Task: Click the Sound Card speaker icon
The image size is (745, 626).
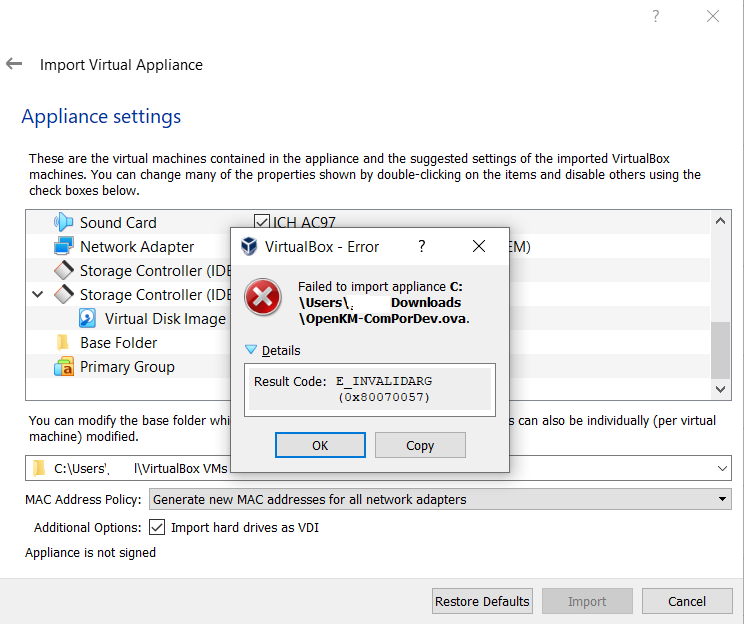Action: pos(64,222)
